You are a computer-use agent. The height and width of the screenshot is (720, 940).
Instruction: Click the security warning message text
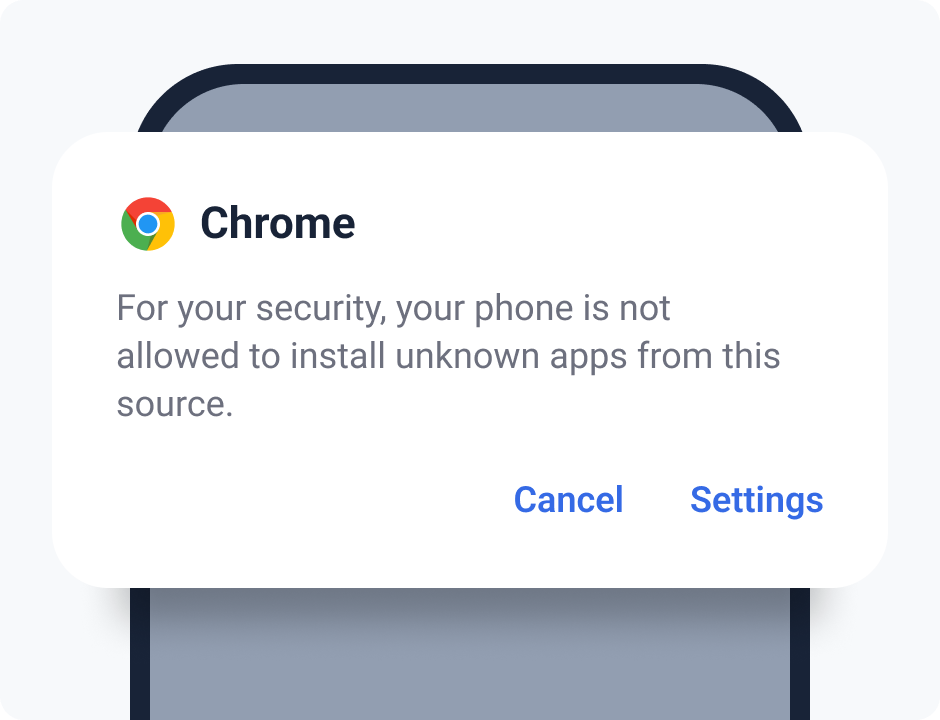click(x=448, y=356)
